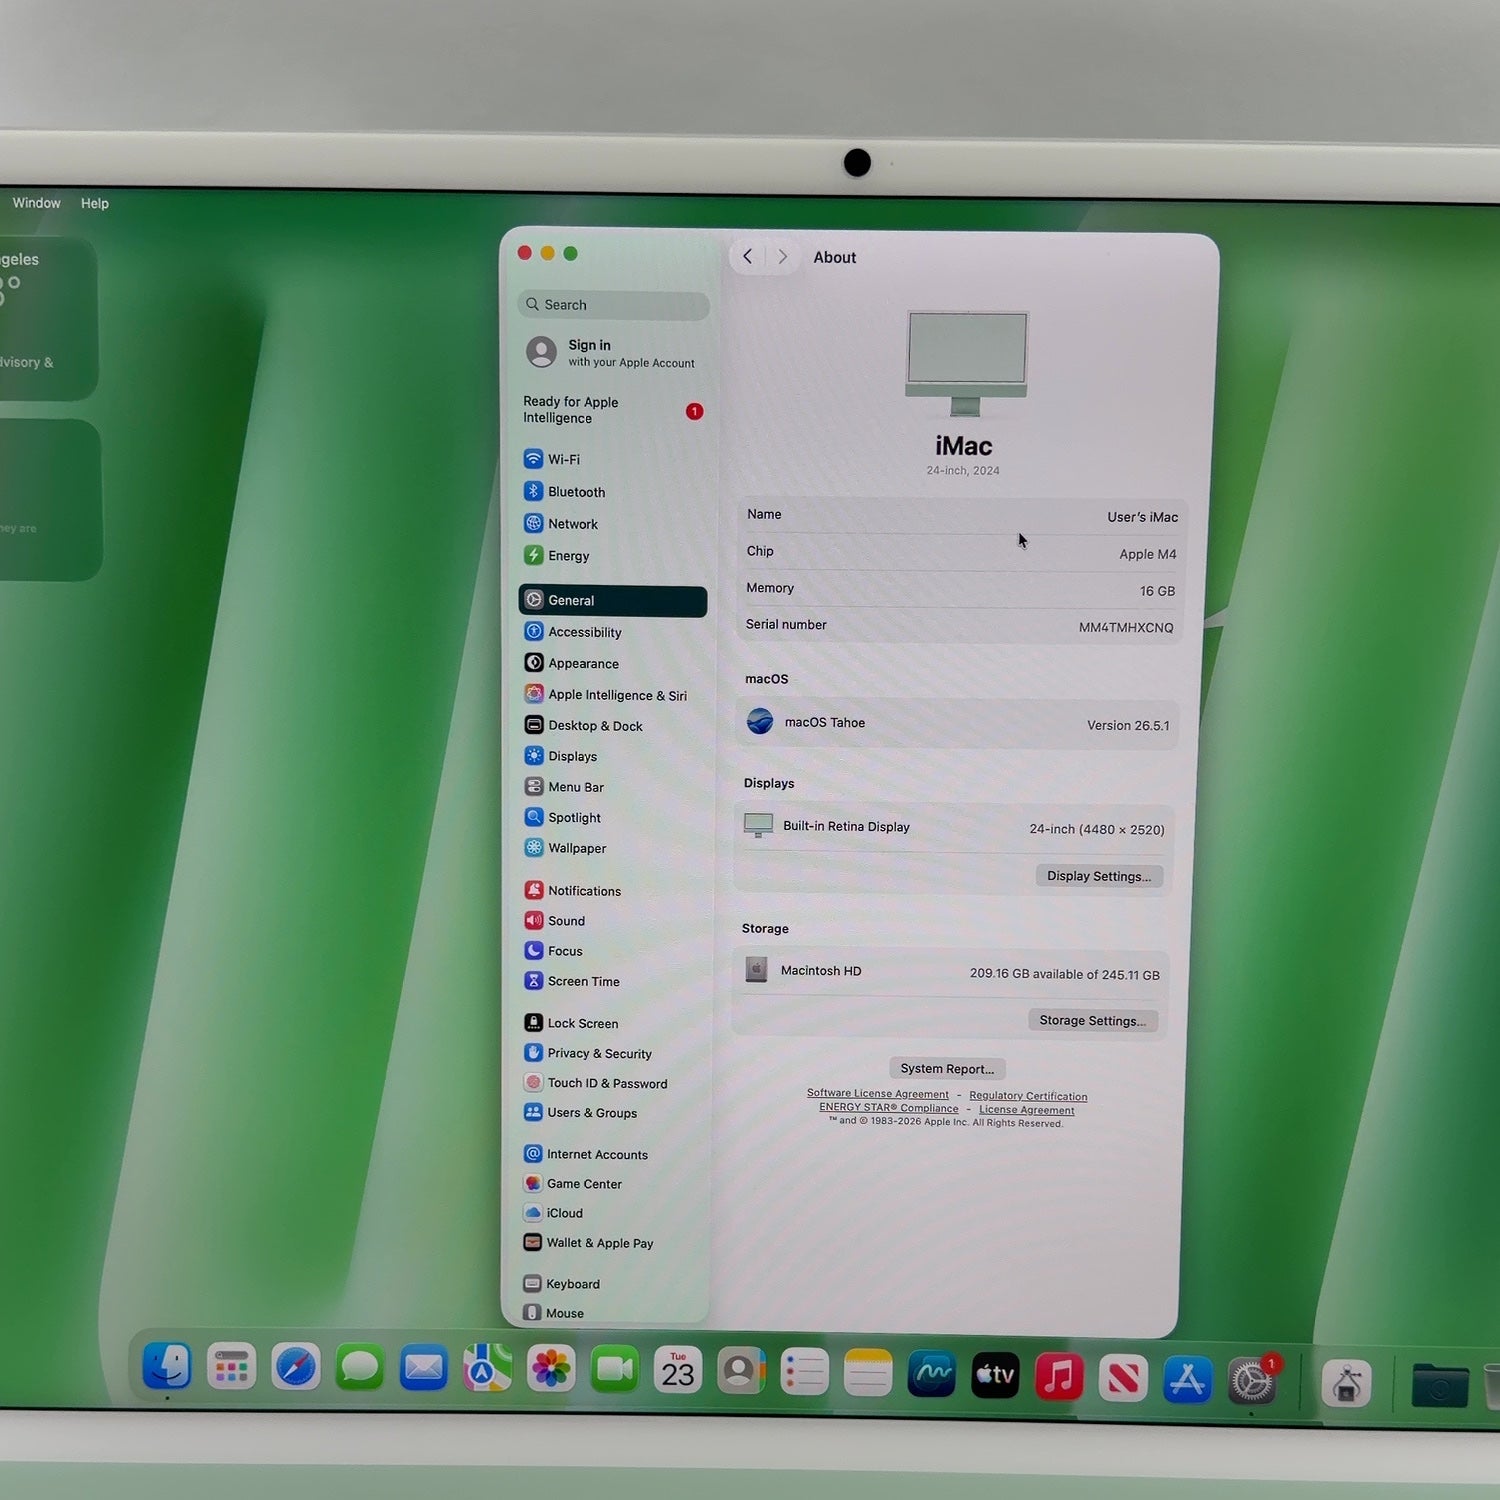Open Photos from the Dock

click(x=551, y=1369)
